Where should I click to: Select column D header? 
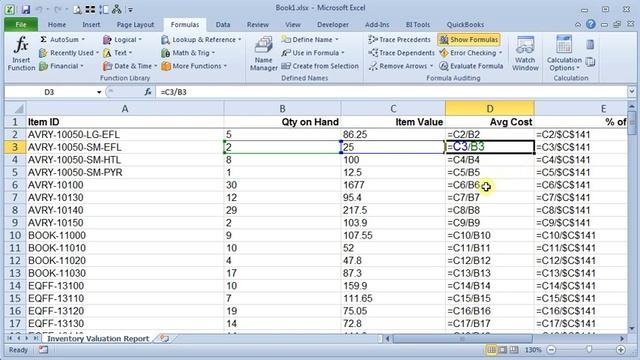tap(489, 109)
